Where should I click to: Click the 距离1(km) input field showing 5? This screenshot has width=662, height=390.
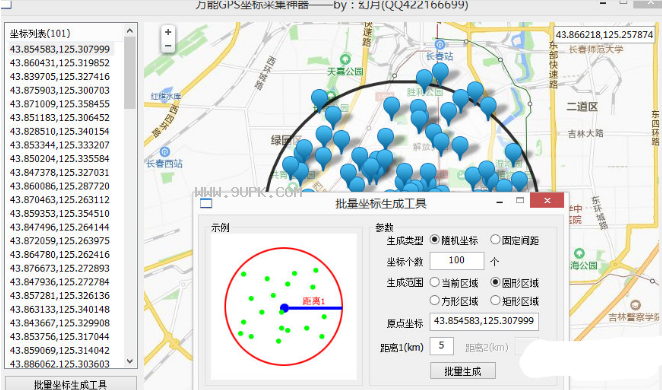coord(442,346)
